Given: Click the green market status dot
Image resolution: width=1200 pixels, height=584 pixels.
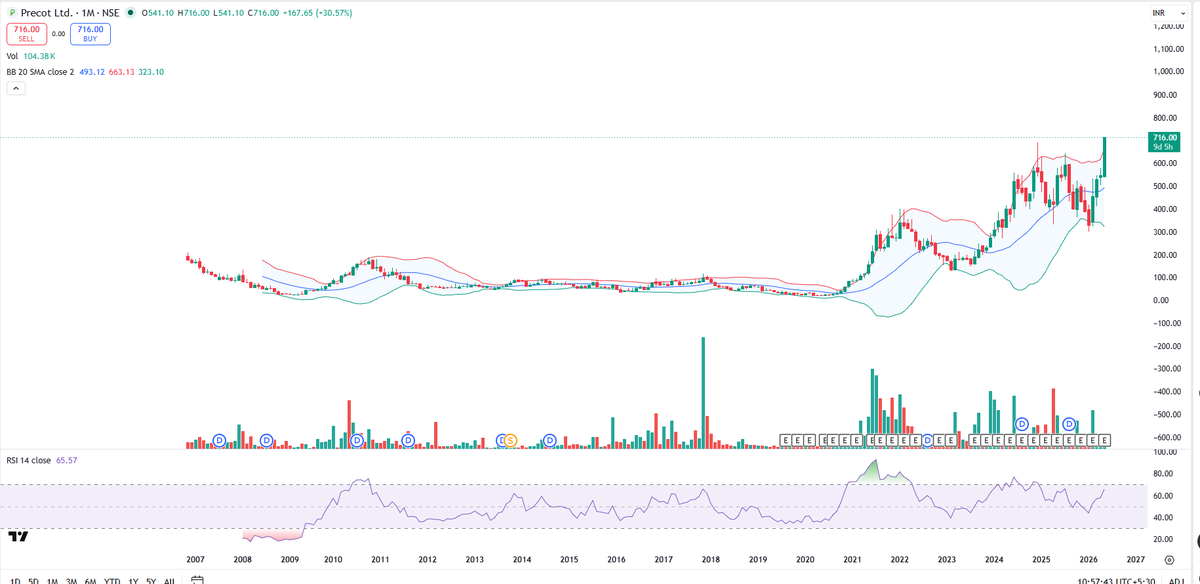Looking at the screenshot, I should coord(132,12).
